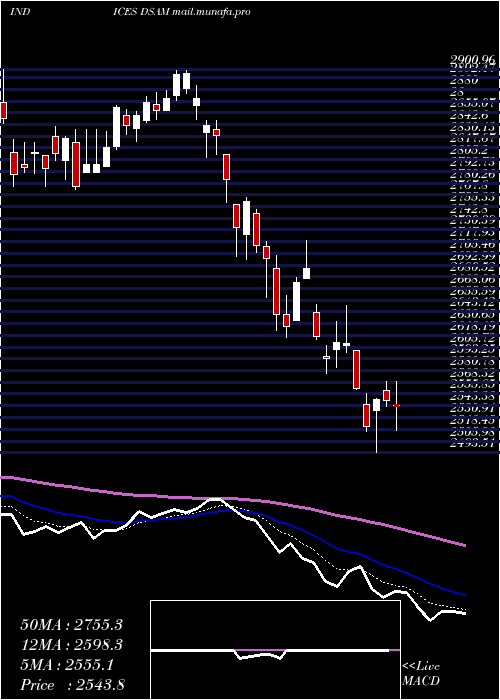Click the <<Live MACD label
The image size is (500, 700).
coord(421,674)
